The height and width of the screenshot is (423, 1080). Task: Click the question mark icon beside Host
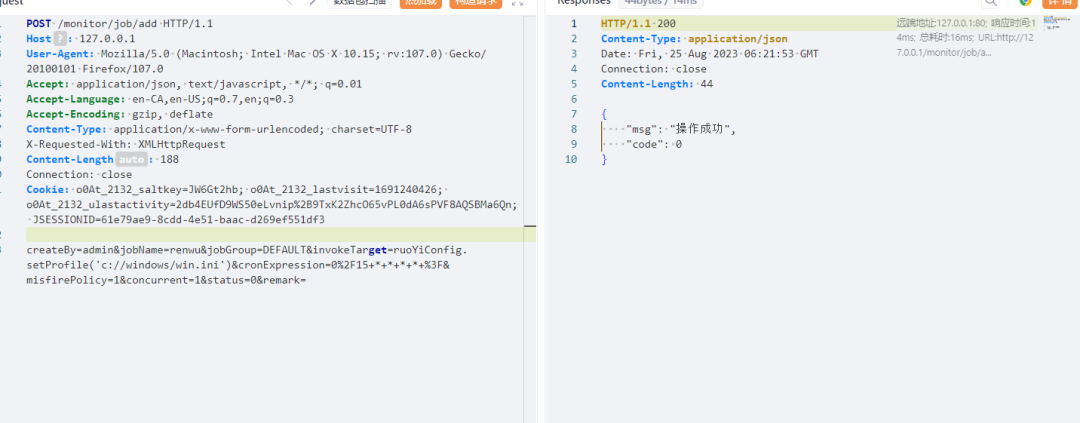[58, 38]
